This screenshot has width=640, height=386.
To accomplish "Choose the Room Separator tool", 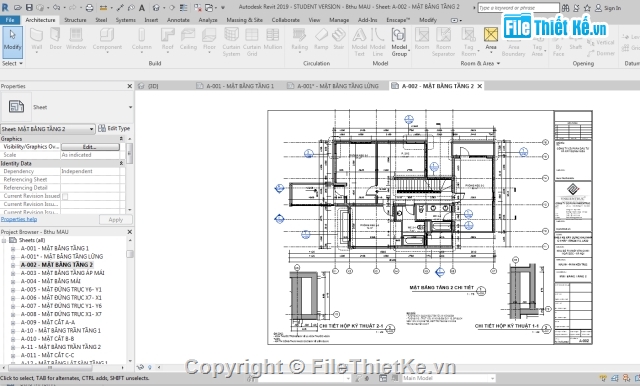I will pos(443,42).
